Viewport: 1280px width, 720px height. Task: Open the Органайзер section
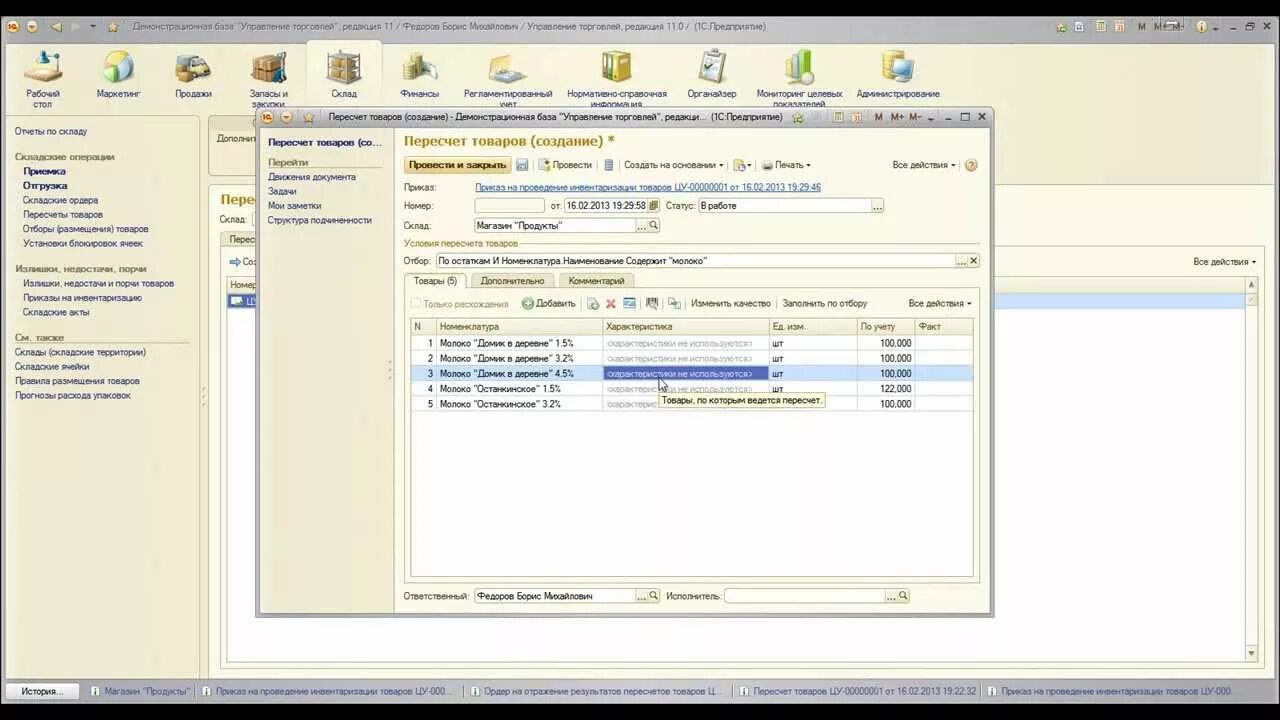click(x=712, y=75)
